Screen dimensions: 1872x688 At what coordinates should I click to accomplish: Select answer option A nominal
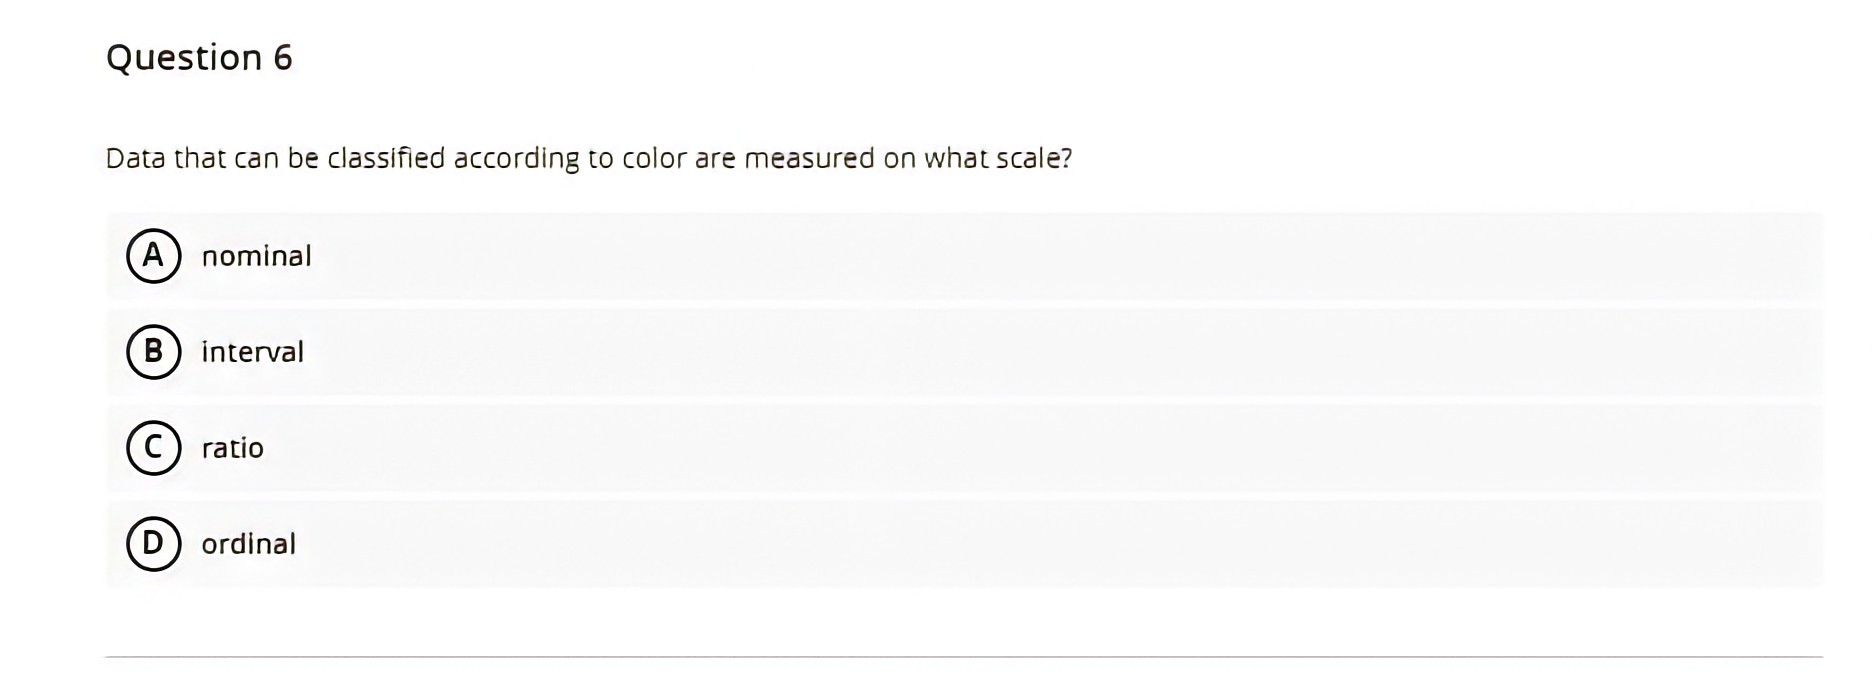point(256,255)
